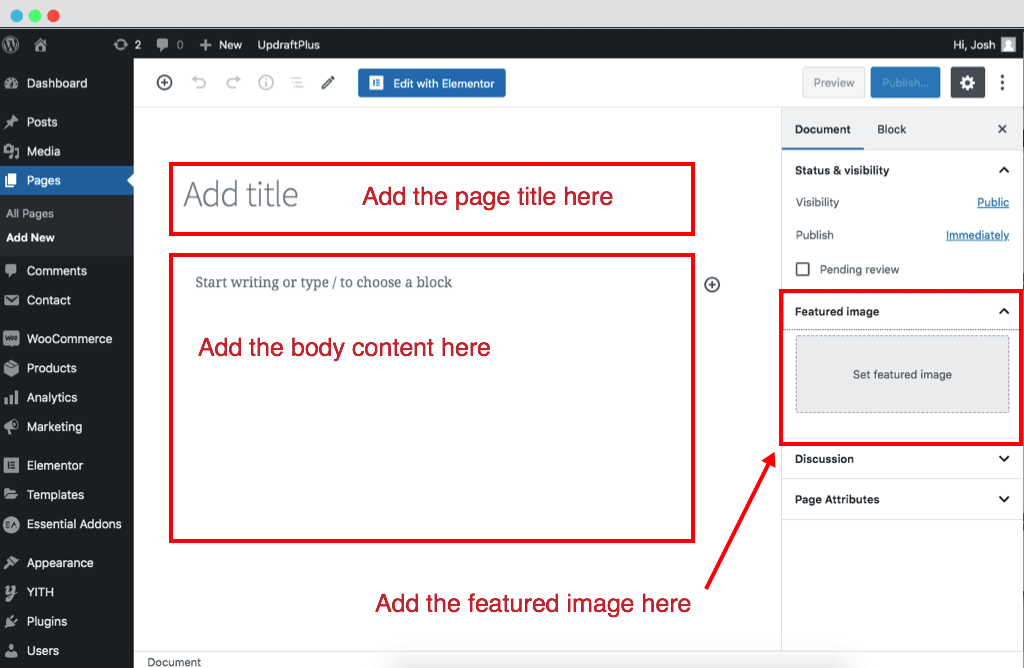Open the settings gear panel
Viewport: 1024px width, 668px height.
(967, 82)
